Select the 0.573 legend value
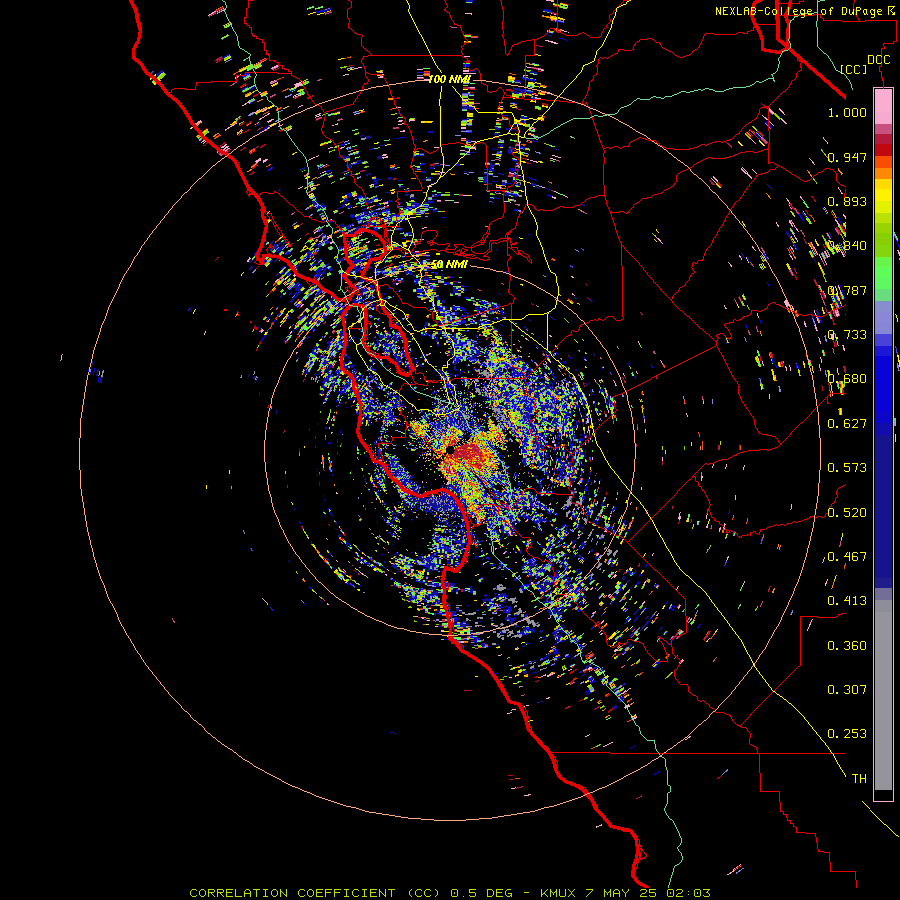The width and height of the screenshot is (900, 900). coord(847,468)
